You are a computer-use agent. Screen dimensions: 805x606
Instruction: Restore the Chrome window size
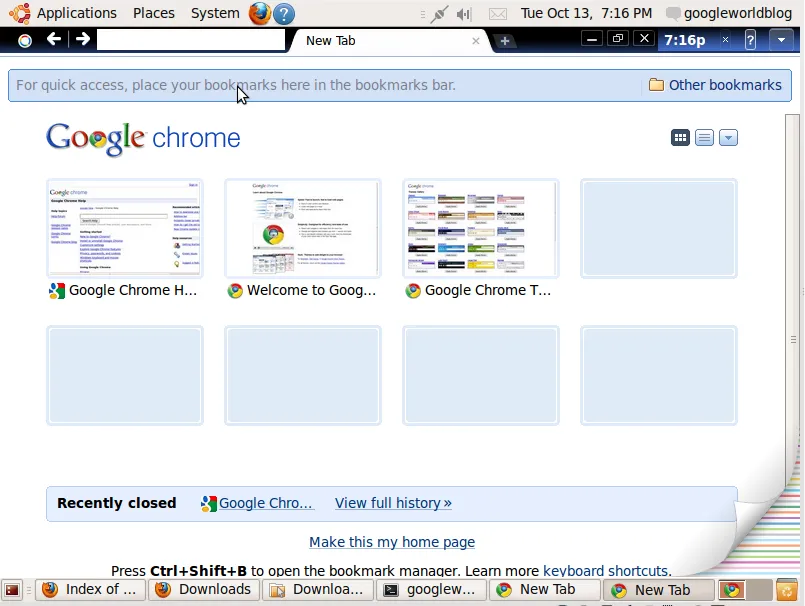click(x=618, y=39)
